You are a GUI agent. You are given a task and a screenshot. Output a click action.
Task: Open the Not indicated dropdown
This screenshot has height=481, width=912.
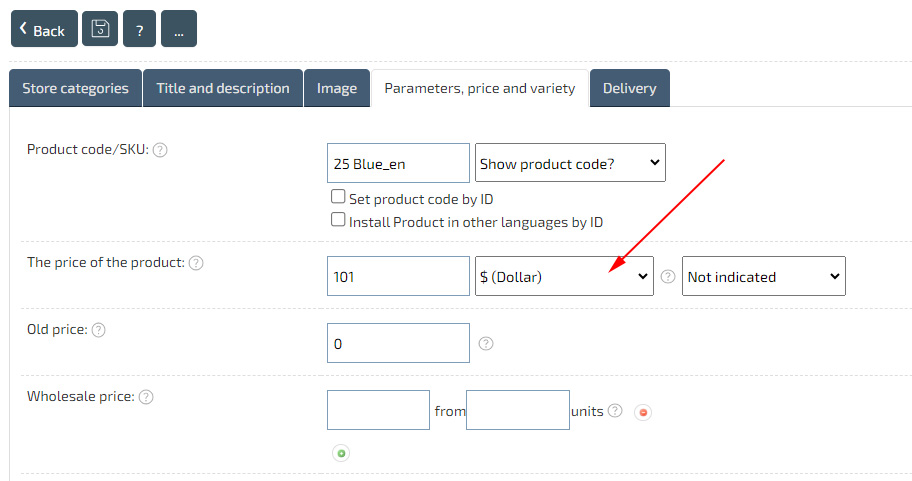[763, 277]
